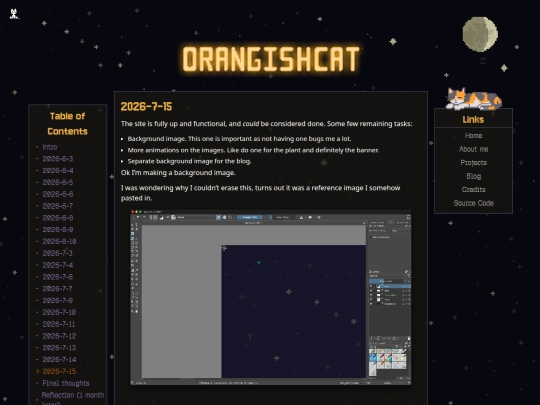Open the Intro section link

point(50,147)
